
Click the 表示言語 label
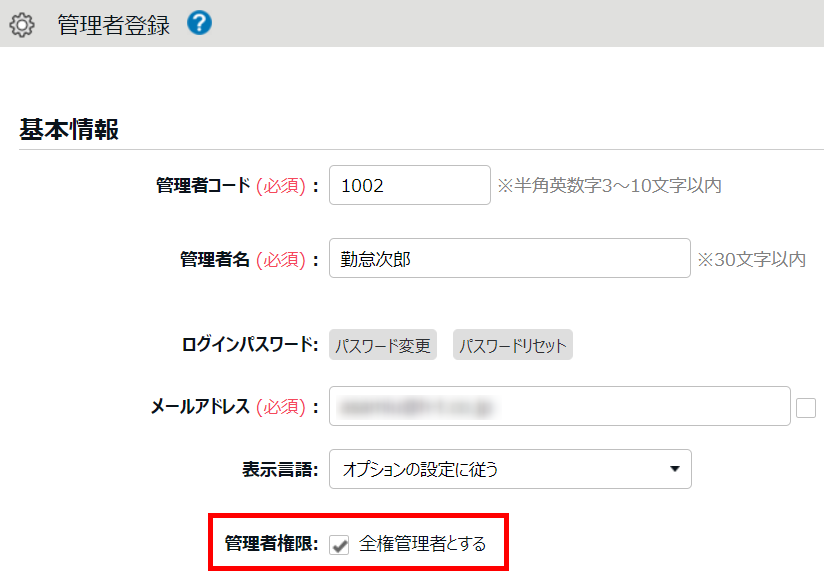[x=280, y=468]
